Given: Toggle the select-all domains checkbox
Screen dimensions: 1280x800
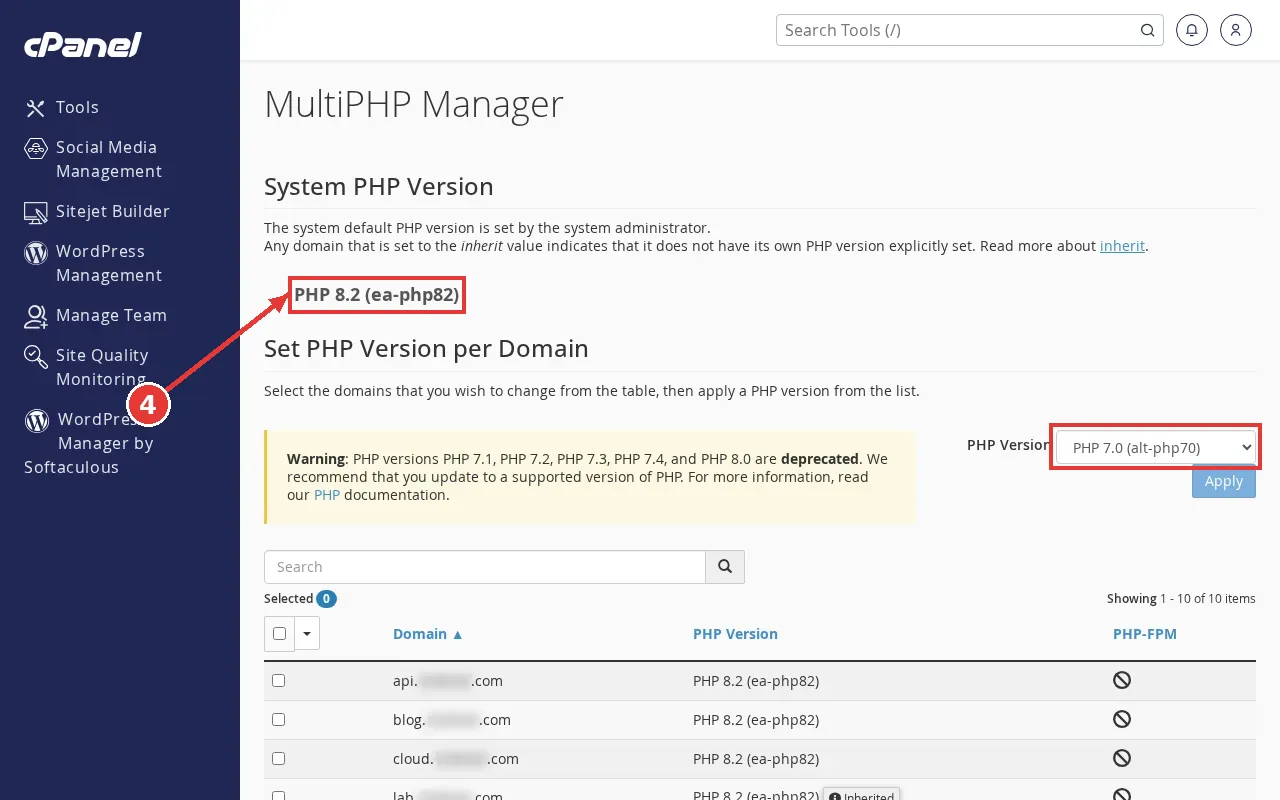Looking at the screenshot, I should 279,633.
